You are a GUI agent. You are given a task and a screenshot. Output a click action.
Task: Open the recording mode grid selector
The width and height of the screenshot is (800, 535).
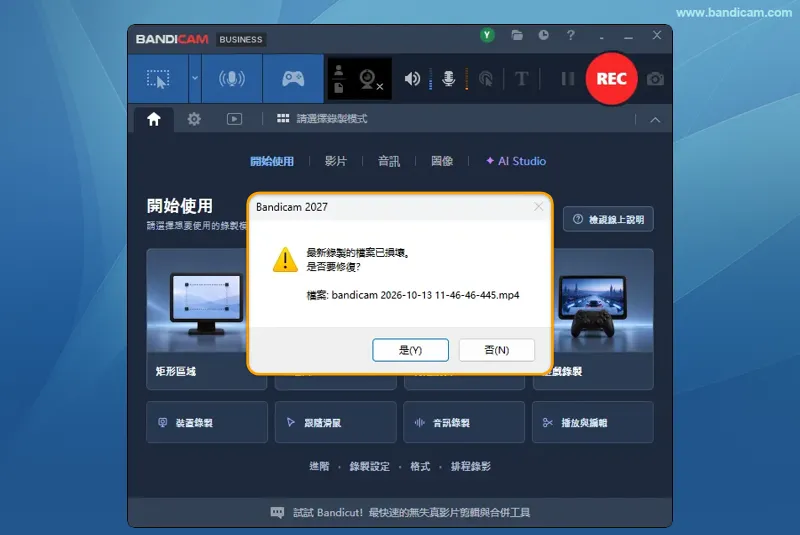coord(322,119)
